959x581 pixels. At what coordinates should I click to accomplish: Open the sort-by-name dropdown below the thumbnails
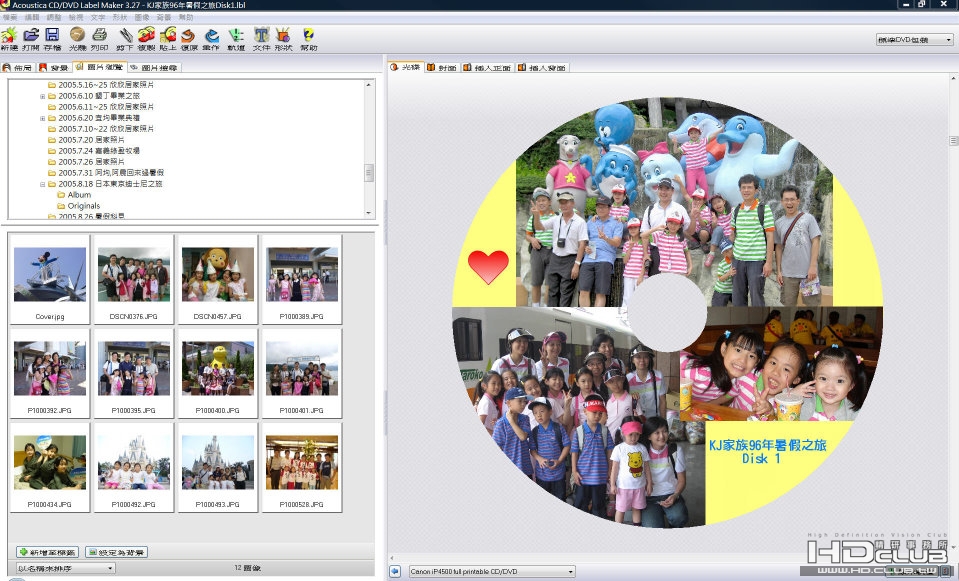pyautogui.click(x=65, y=568)
